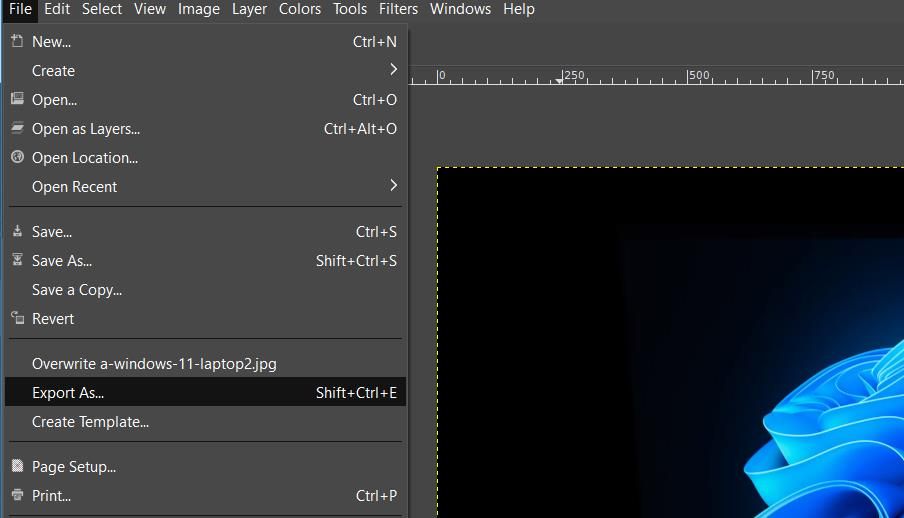Choose Revert menu entry
The width and height of the screenshot is (904, 518).
205,318
